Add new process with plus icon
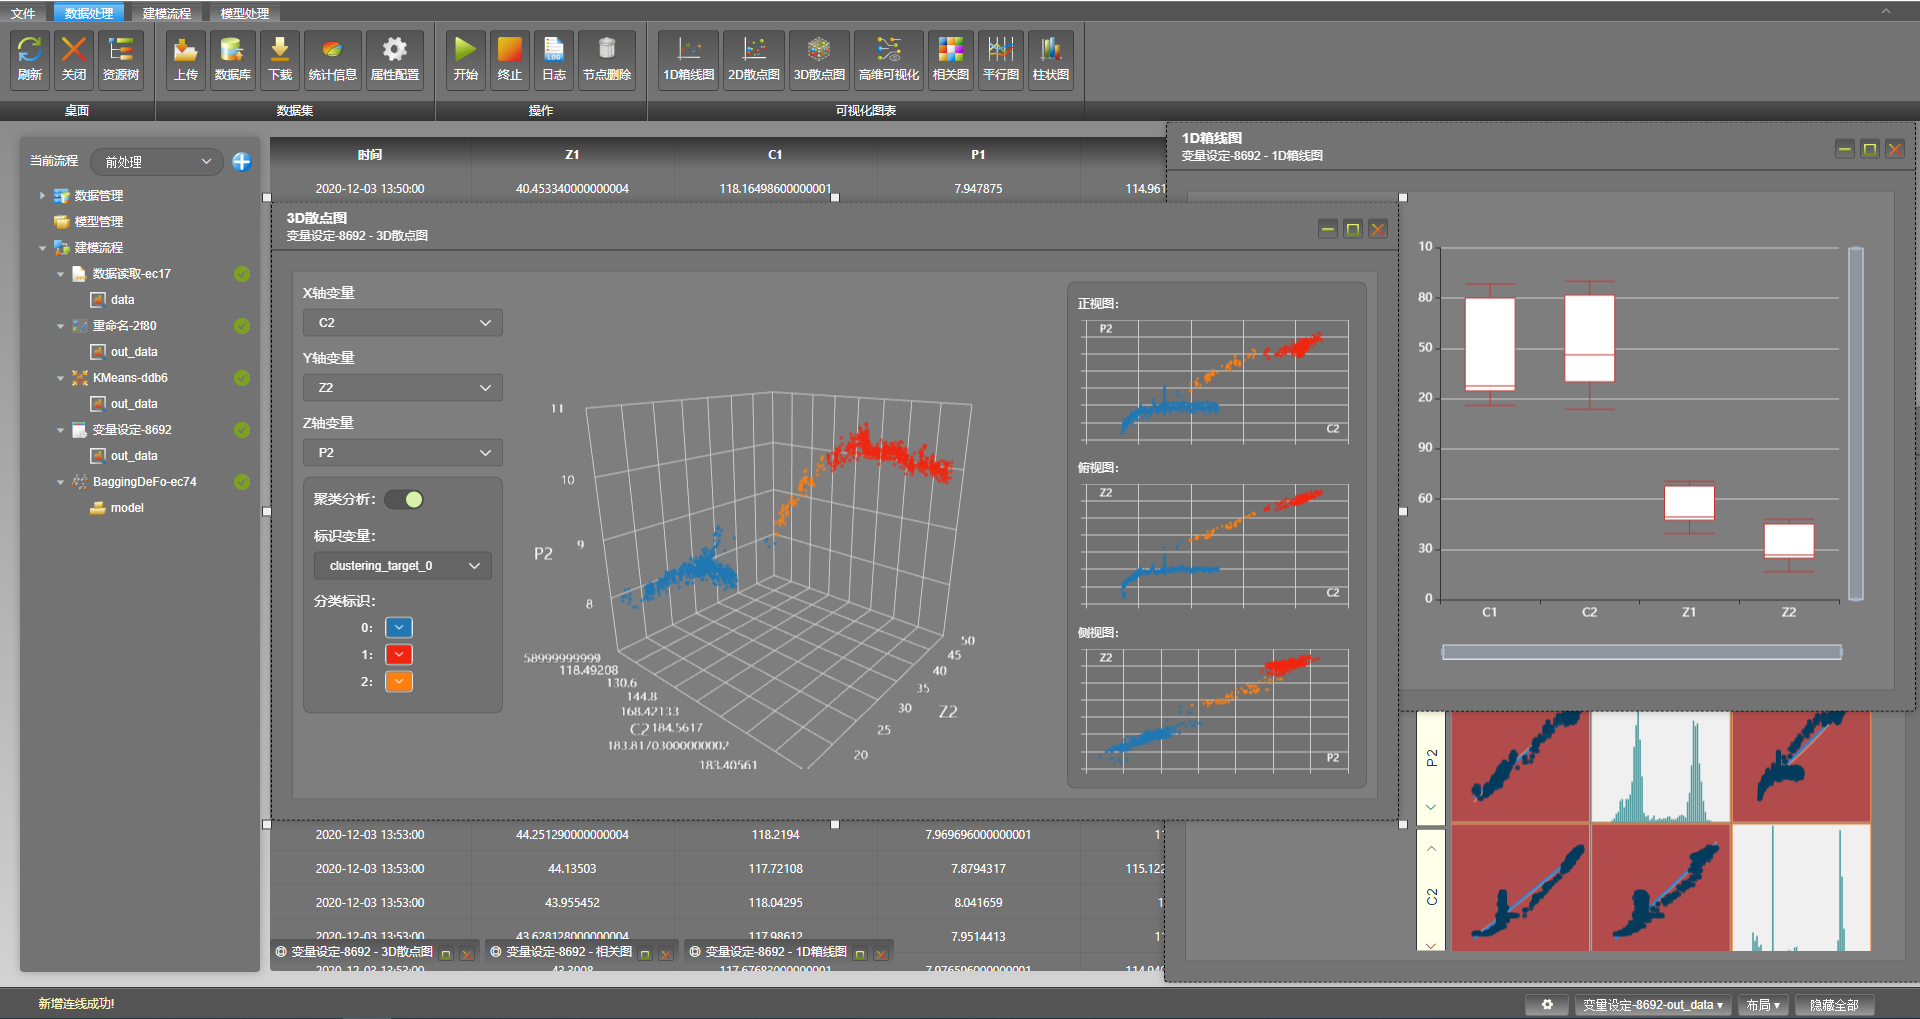The image size is (1920, 1019). coord(241,162)
